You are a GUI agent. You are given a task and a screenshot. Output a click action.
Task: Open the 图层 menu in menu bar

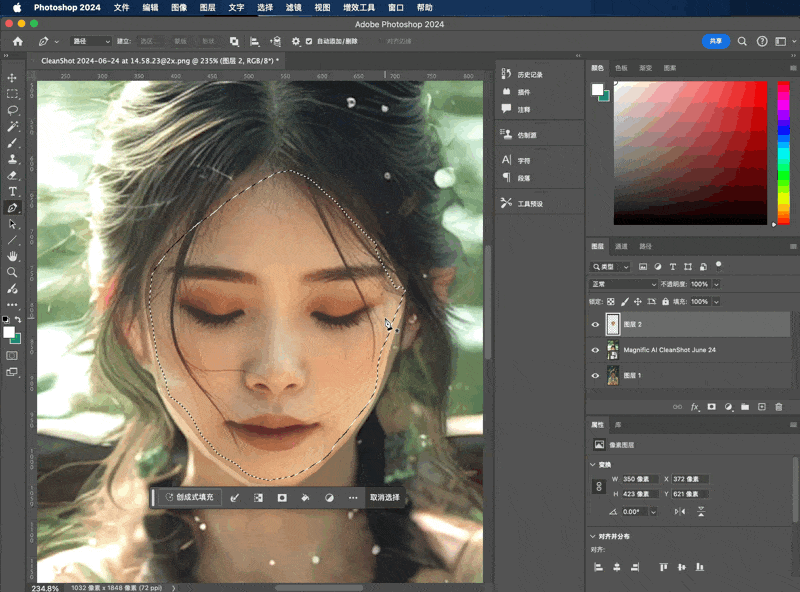[x=207, y=8]
